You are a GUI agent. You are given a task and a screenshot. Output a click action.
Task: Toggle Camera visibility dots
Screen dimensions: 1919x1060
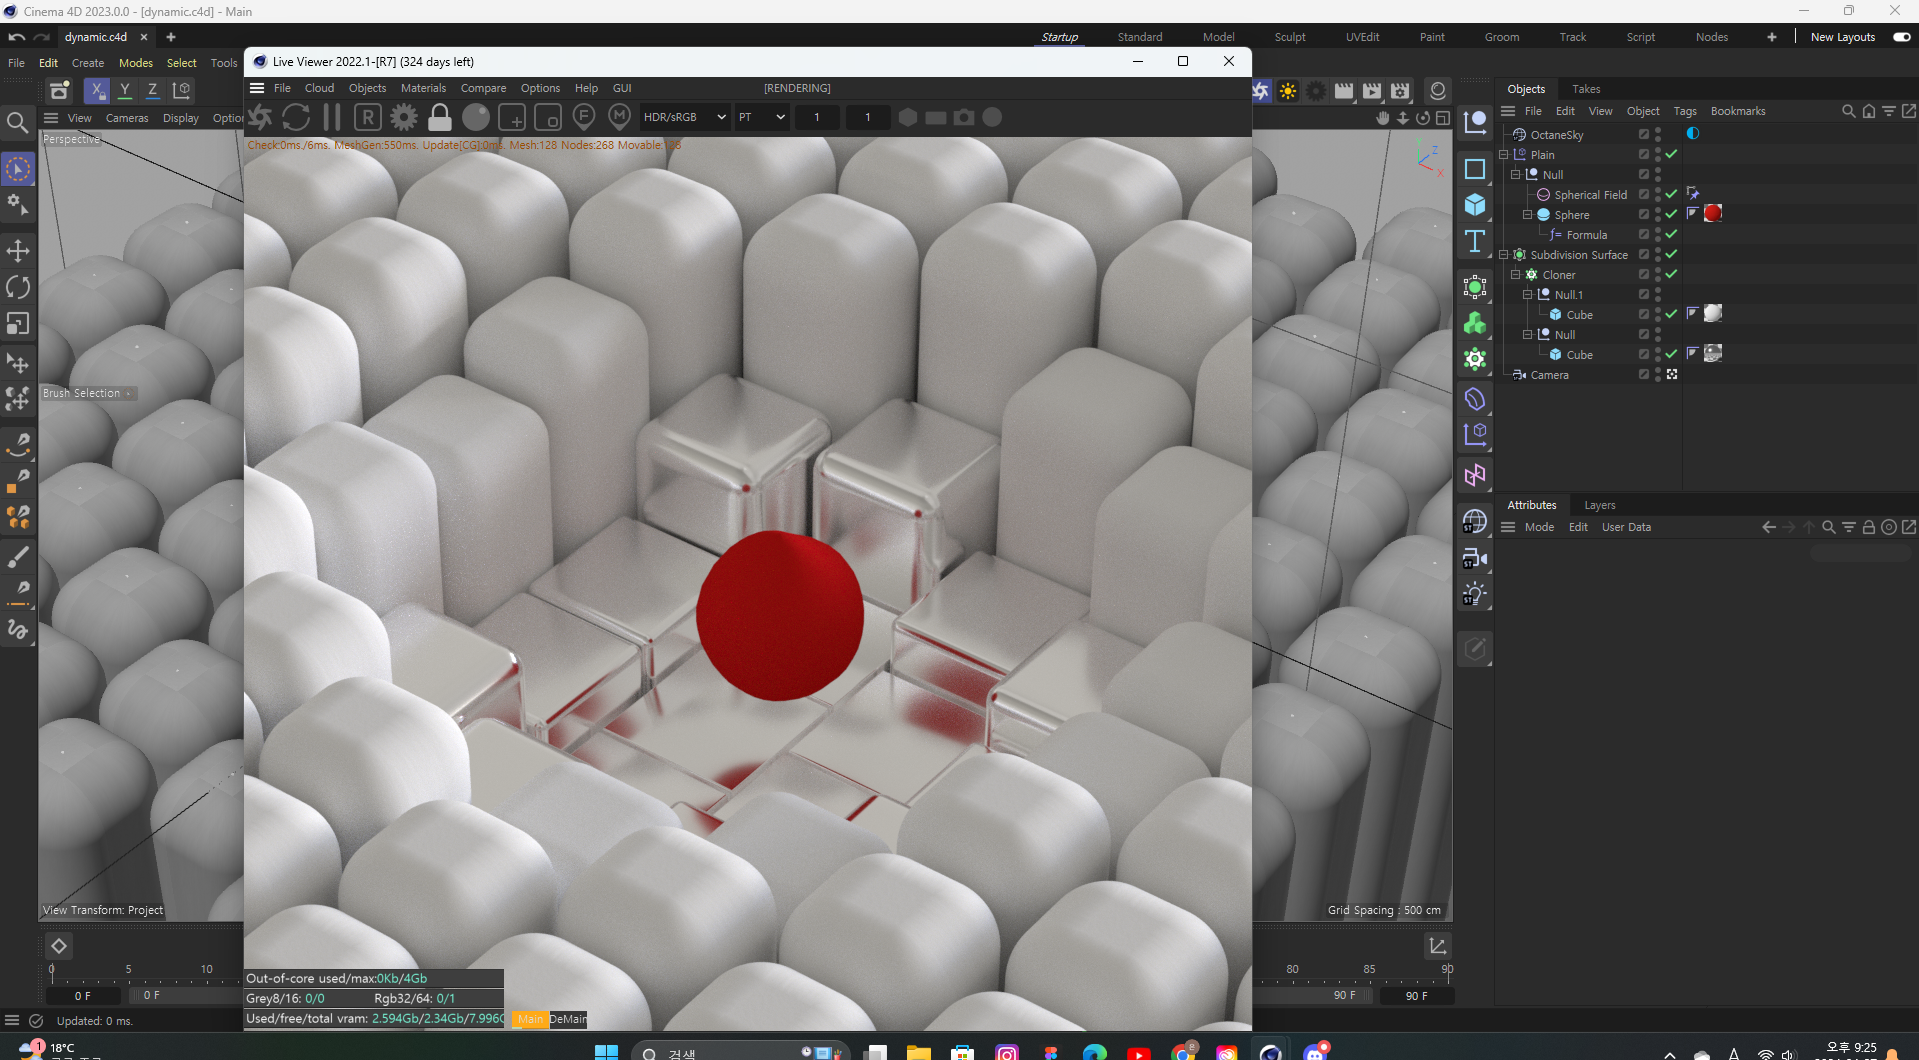point(1658,374)
